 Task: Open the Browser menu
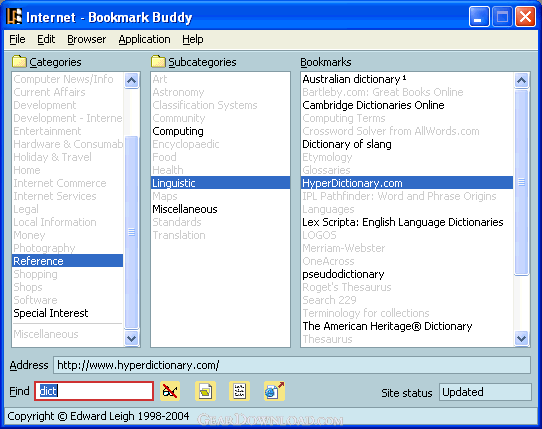point(86,39)
